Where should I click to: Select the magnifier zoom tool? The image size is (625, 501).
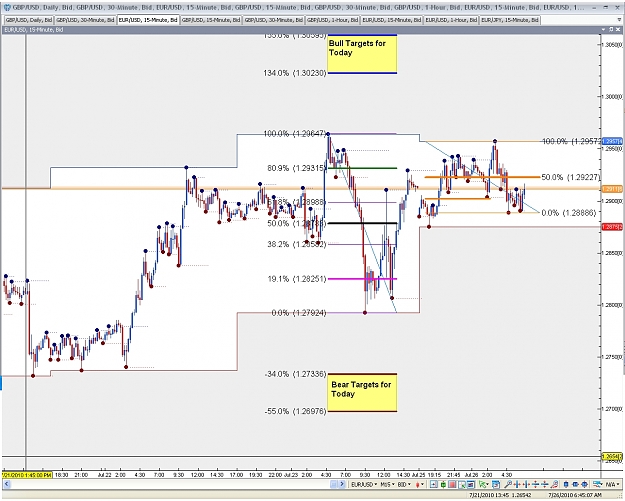pos(508,485)
